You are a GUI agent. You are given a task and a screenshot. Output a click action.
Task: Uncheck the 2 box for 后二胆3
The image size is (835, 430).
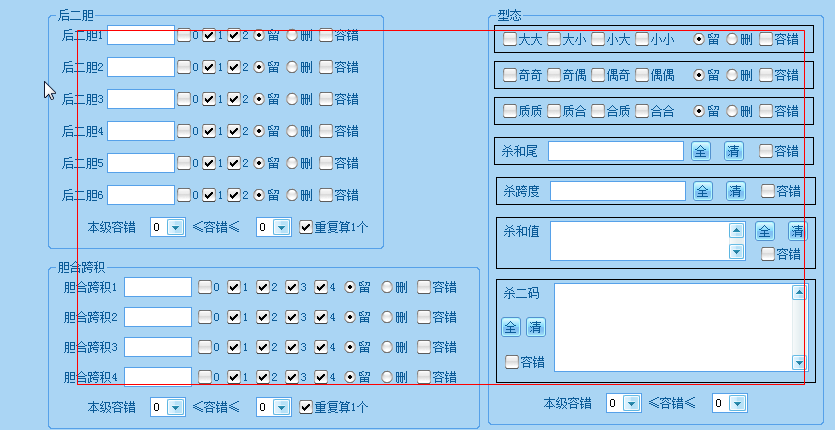[x=234, y=100]
